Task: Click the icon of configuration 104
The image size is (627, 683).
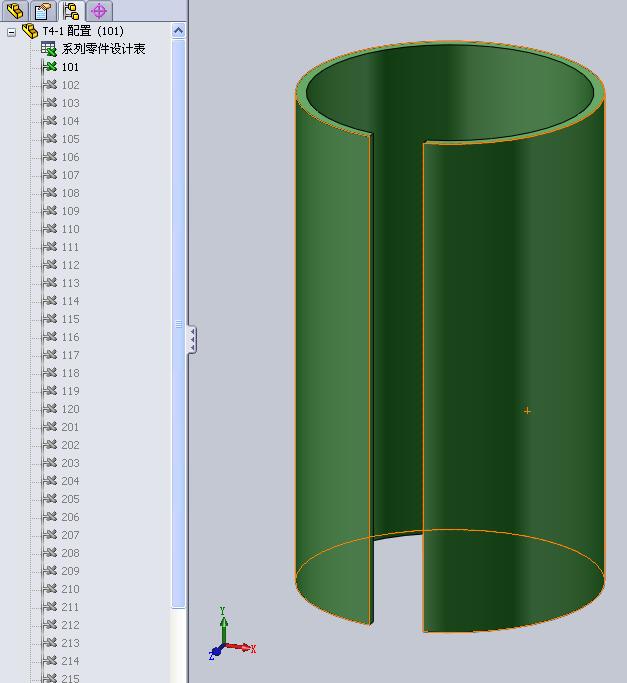Action: (x=50, y=121)
